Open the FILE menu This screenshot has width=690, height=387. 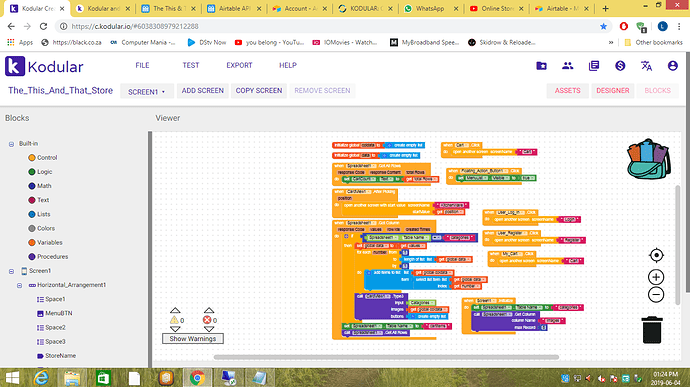[x=142, y=65]
